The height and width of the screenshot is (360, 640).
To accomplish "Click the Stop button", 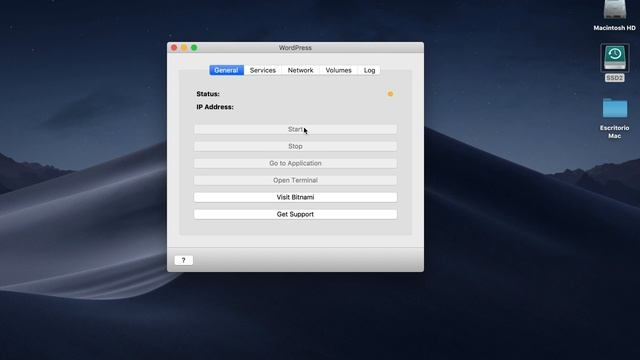I will [295, 146].
